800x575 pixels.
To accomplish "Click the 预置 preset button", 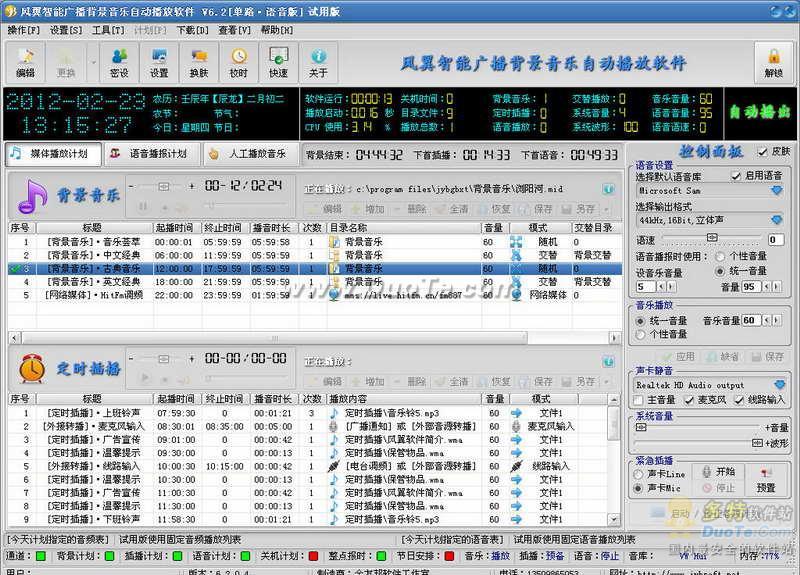I will click(x=766, y=480).
